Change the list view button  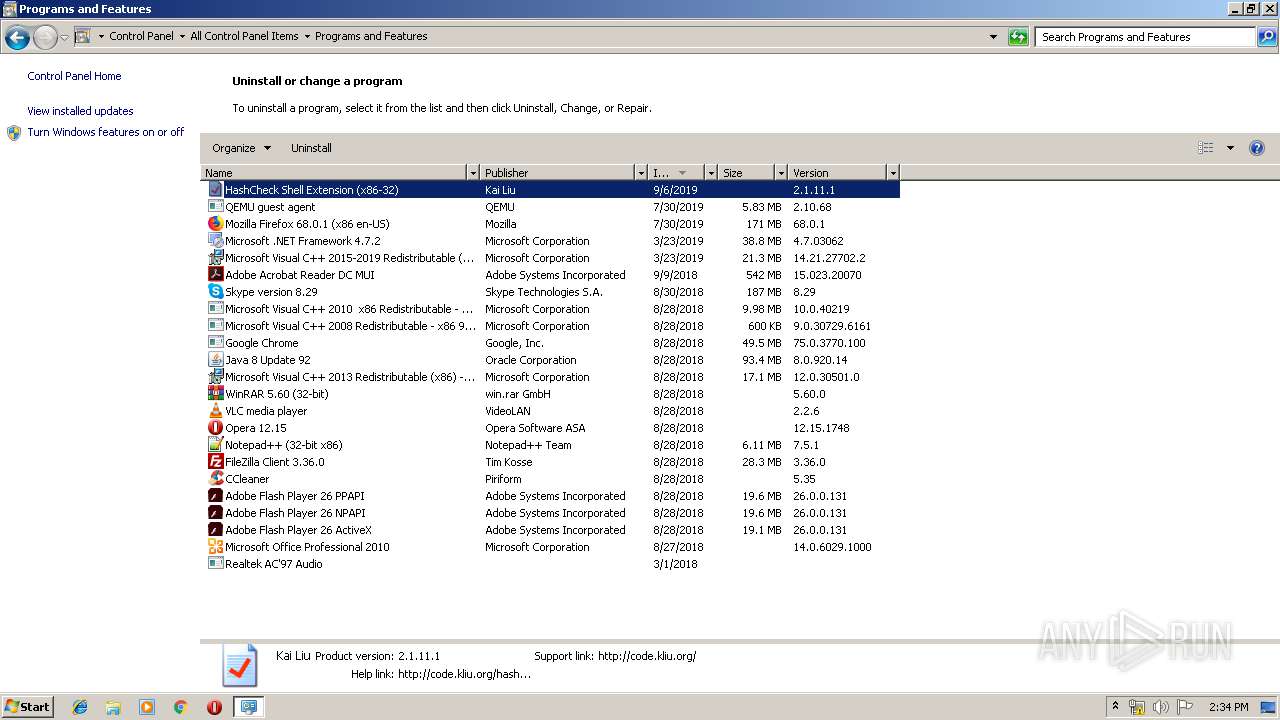click(1206, 148)
